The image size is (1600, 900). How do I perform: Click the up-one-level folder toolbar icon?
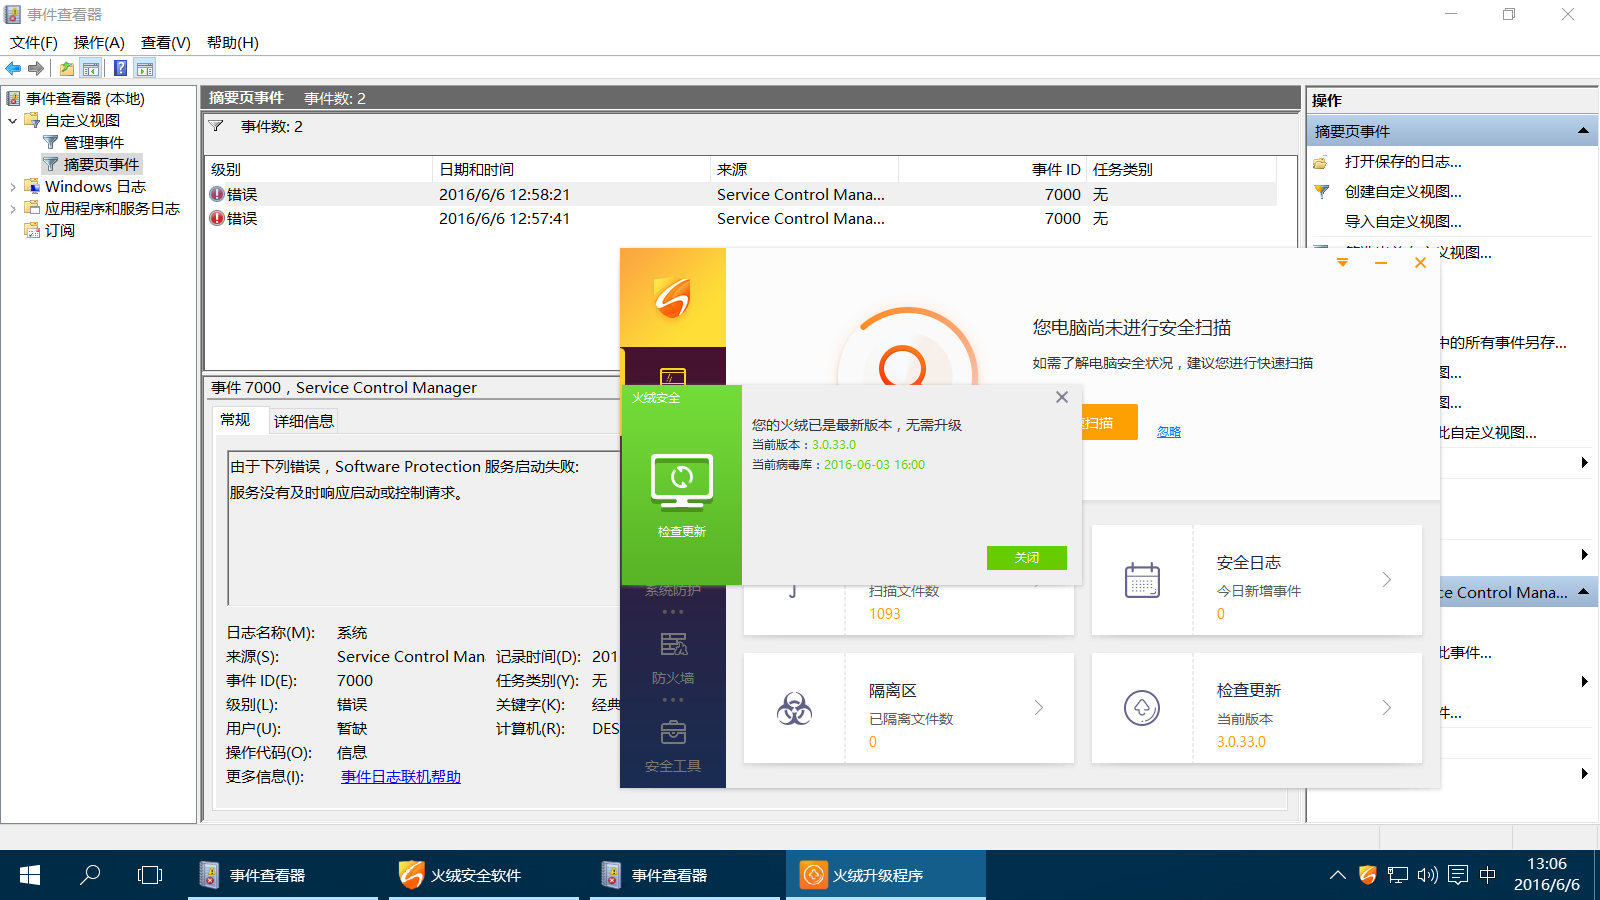coord(66,68)
